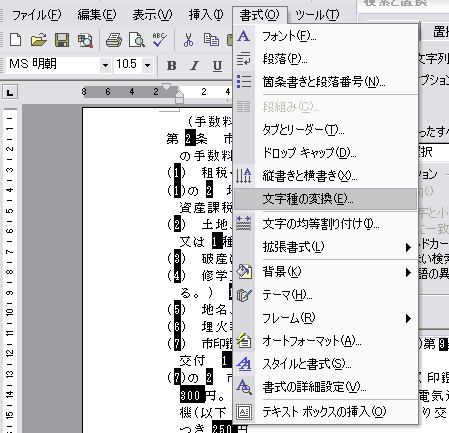Click the search icon beside Save

(85, 40)
